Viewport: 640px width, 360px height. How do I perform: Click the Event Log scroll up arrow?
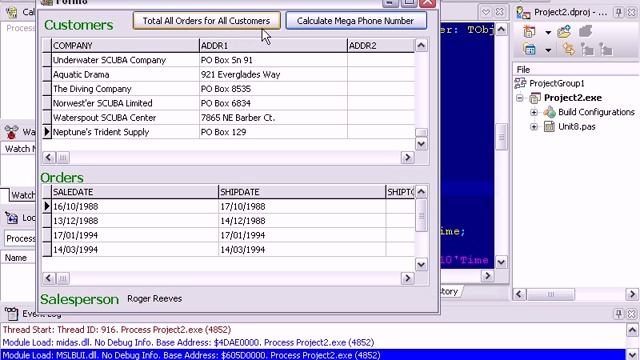[x=632, y=330]
